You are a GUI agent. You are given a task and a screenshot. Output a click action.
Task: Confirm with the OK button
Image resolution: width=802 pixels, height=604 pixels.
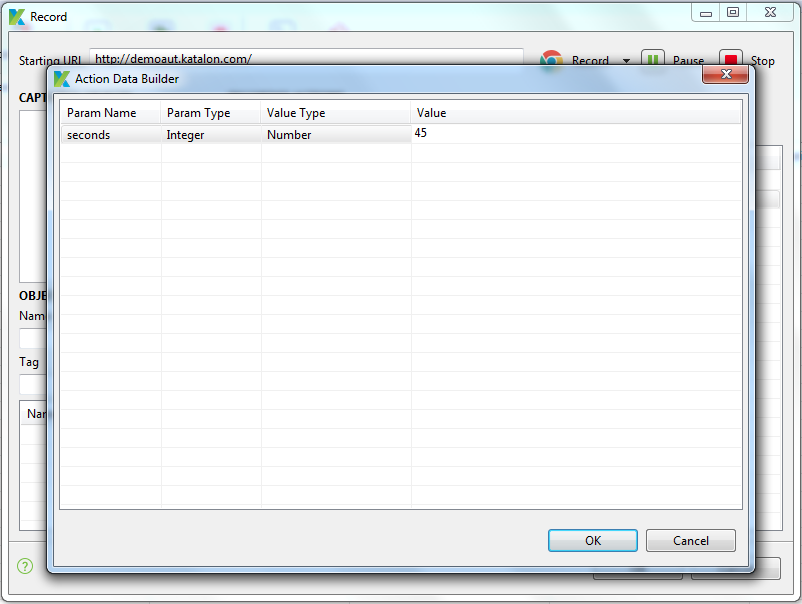coord(592,541)
